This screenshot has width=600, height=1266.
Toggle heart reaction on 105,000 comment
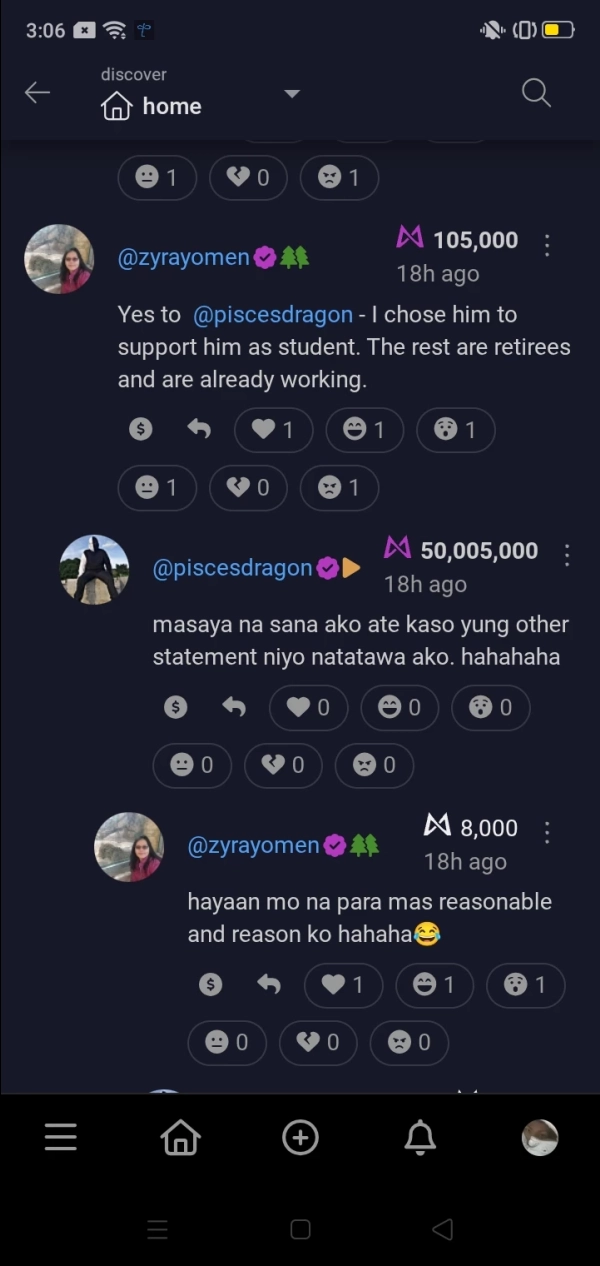coord(273,430)
